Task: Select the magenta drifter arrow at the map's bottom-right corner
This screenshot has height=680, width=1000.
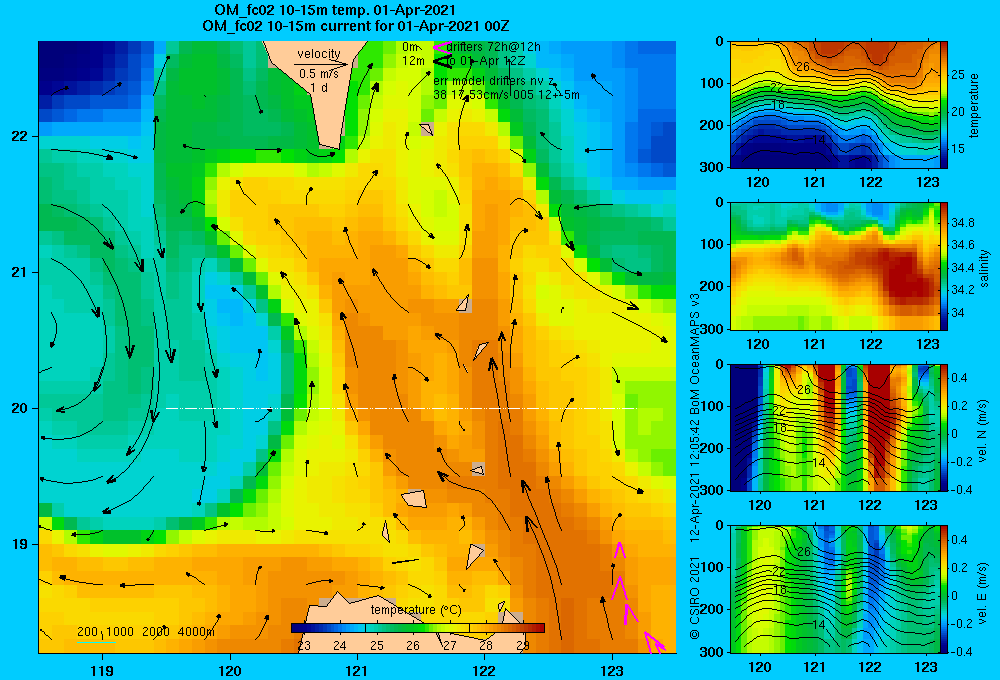Action: tap(654, 642)
